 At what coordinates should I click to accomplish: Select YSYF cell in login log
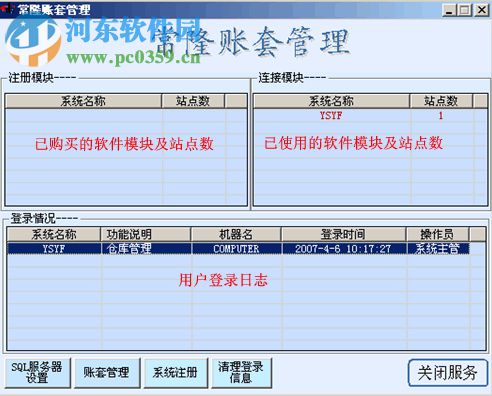click(54, 249)
